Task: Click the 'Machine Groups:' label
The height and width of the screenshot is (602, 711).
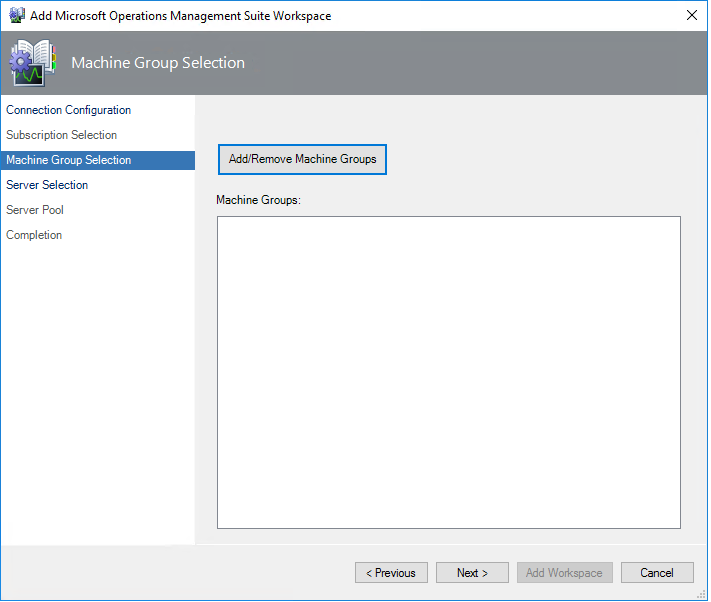Action: click(x=258, y=200)
